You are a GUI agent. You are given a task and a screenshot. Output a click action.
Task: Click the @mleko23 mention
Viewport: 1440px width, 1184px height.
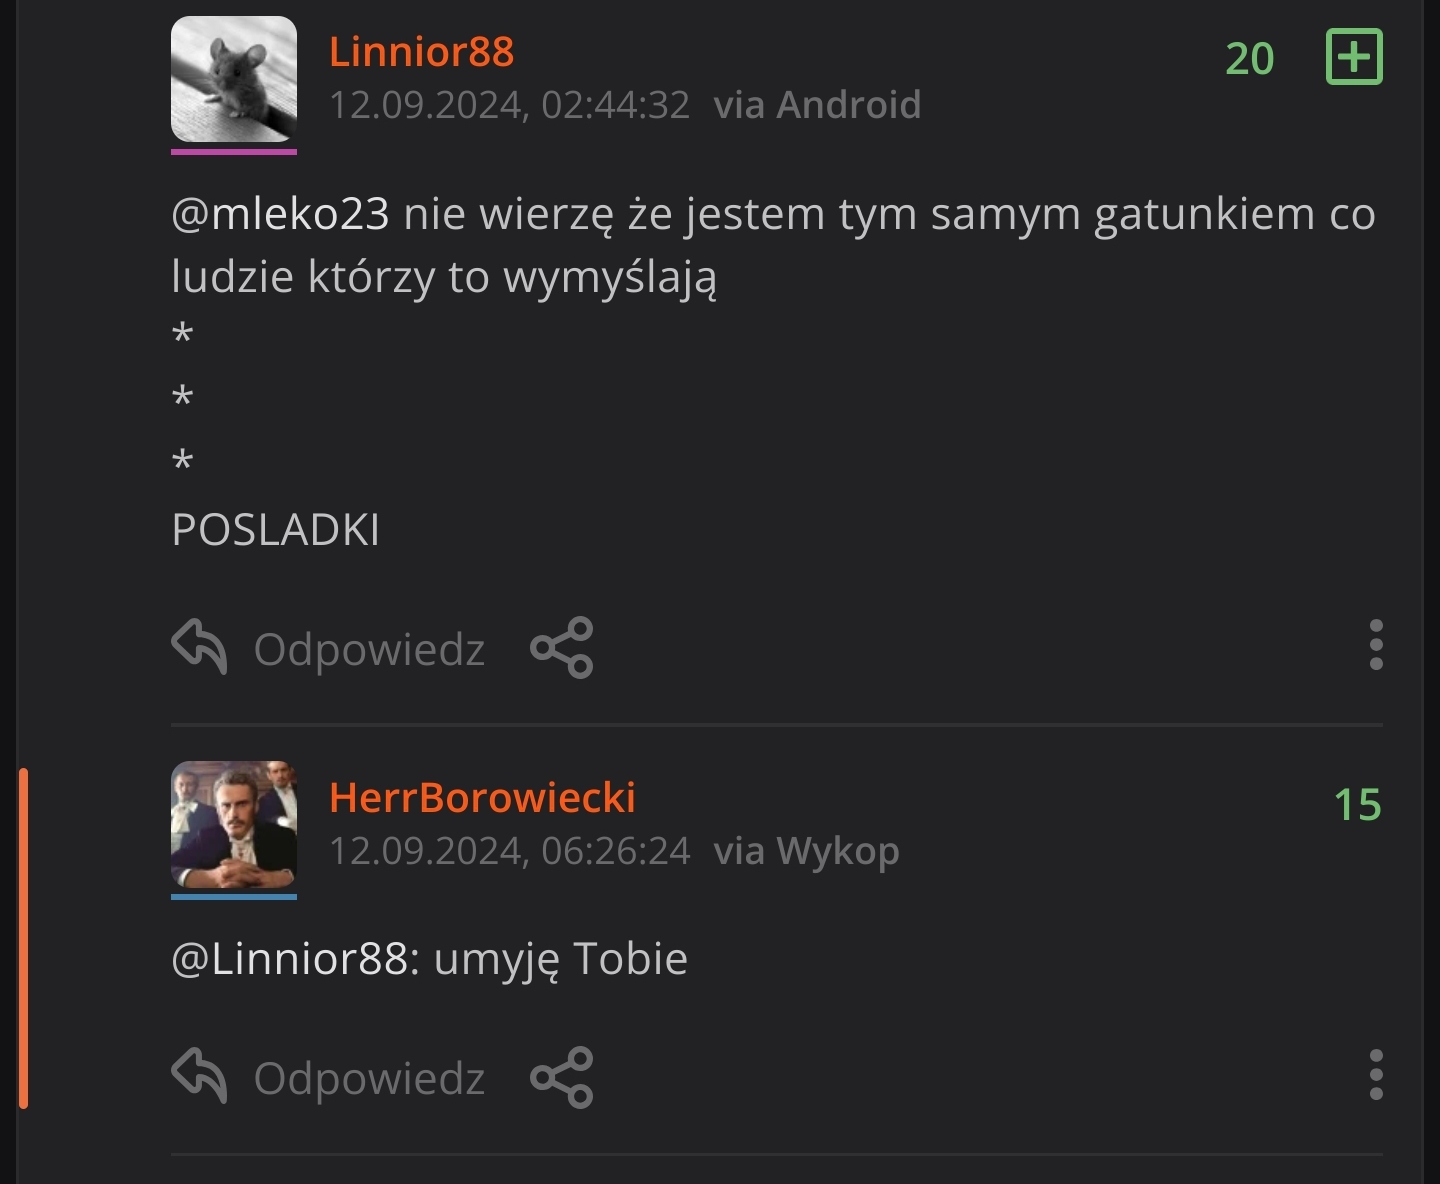pos(280,214)
